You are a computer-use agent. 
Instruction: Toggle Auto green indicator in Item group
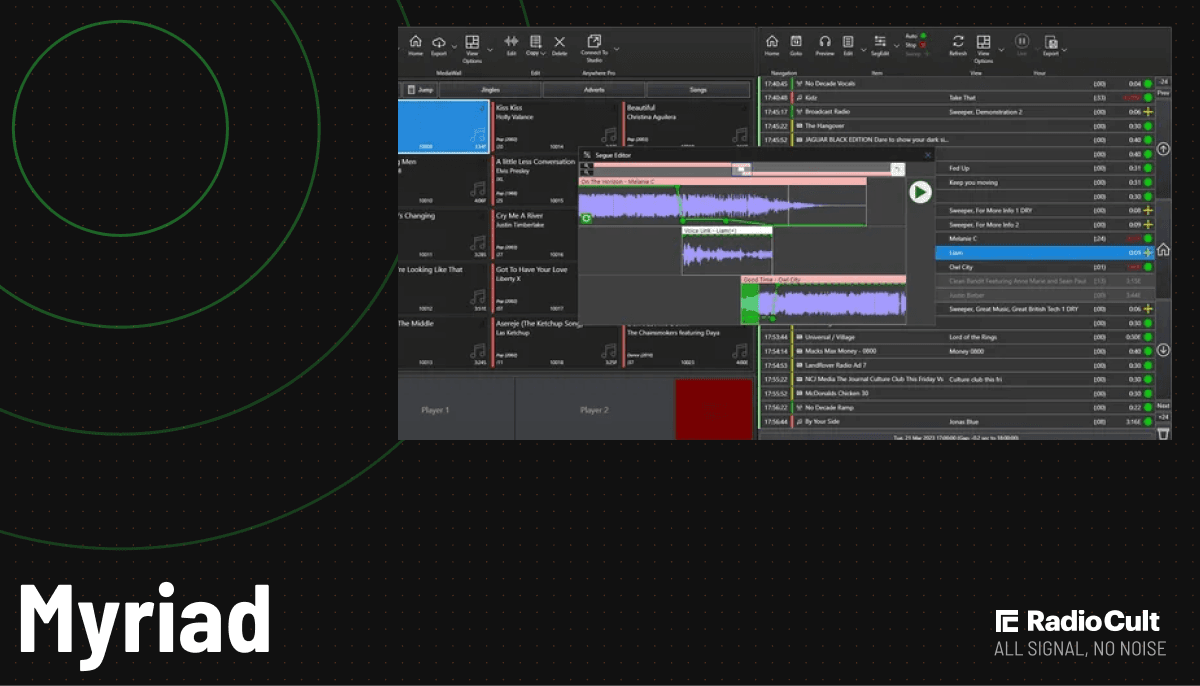tap(923, 35)
